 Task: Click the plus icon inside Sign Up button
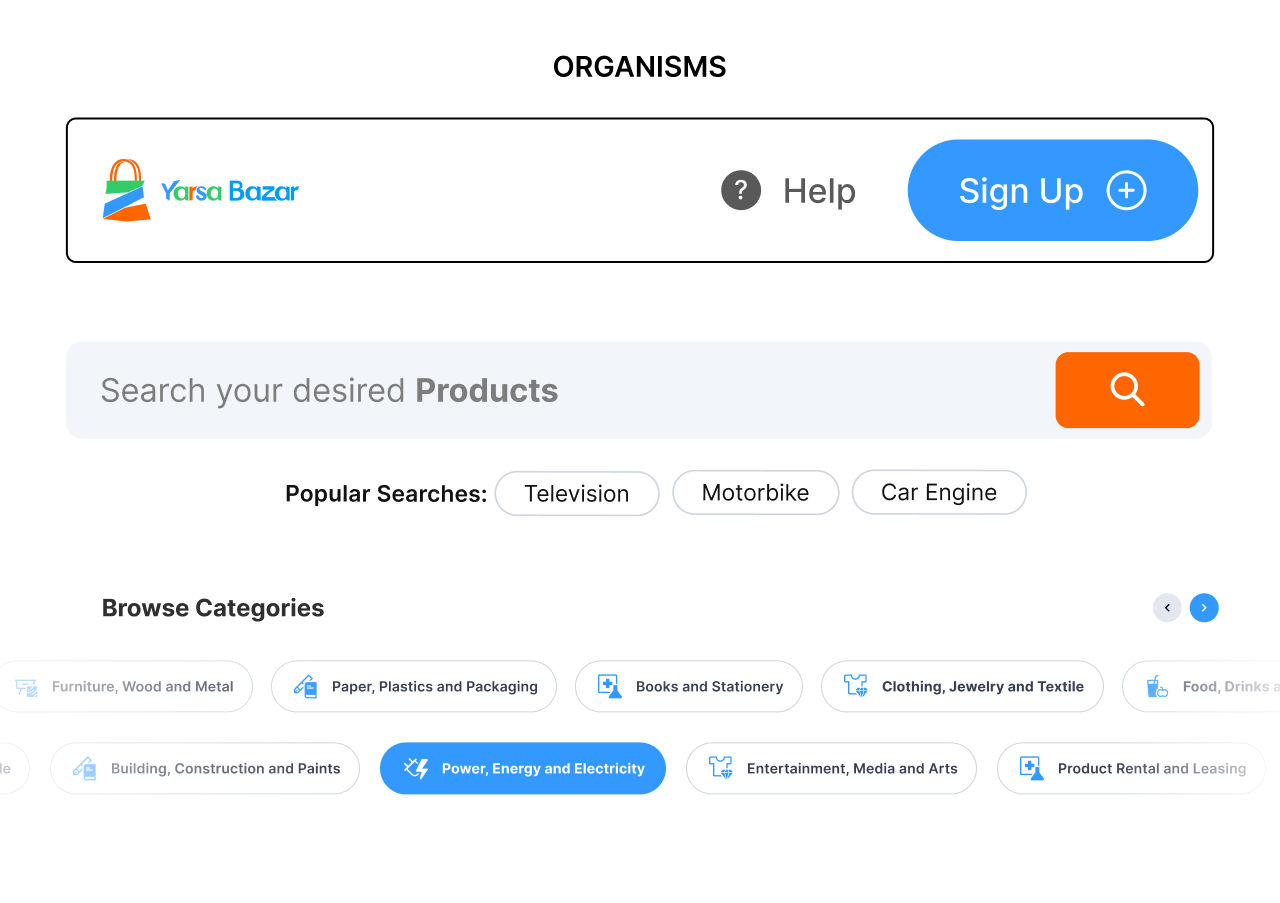click(1126, 190)
